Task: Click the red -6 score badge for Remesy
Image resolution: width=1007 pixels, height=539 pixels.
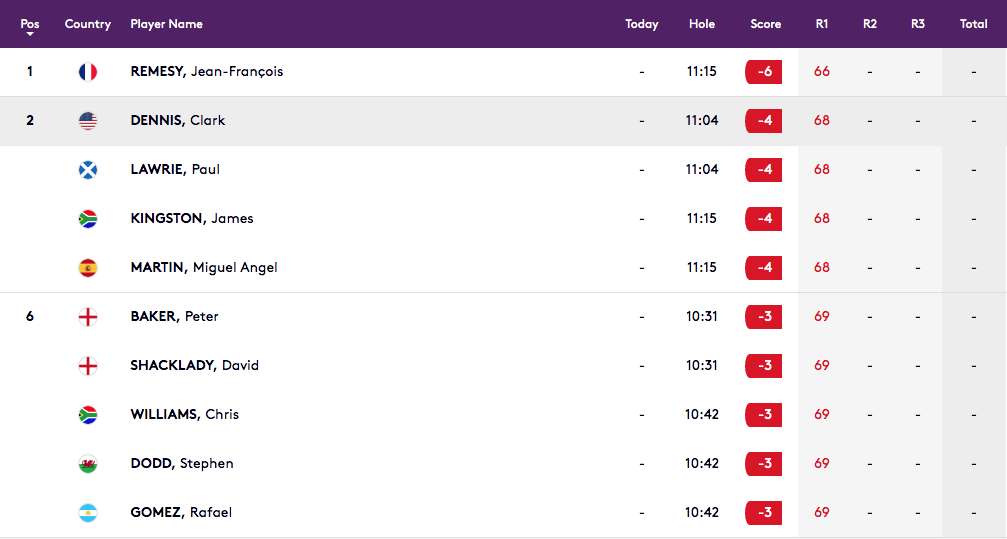Action: (764, 72)
